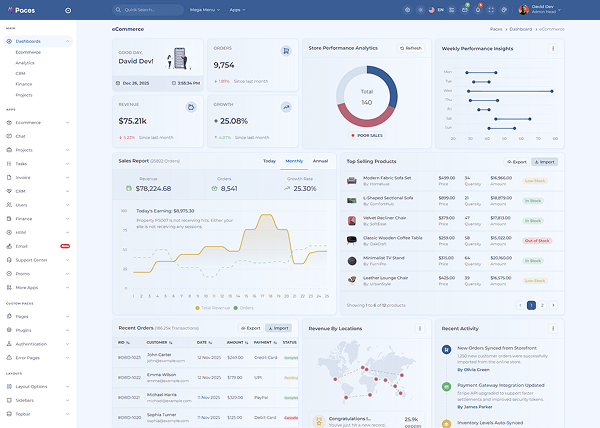Expand the Apps dropdown in top bar
Screen dimensions: 600x428
click(x=237, y=10)
